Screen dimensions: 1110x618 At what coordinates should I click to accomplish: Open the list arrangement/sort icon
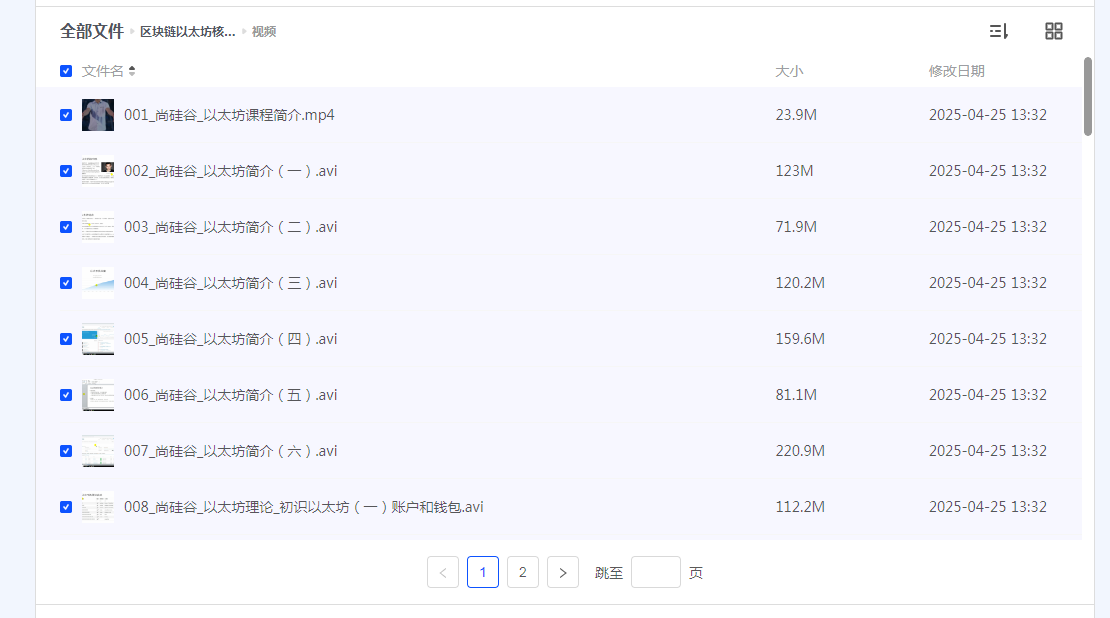point(998,31)
